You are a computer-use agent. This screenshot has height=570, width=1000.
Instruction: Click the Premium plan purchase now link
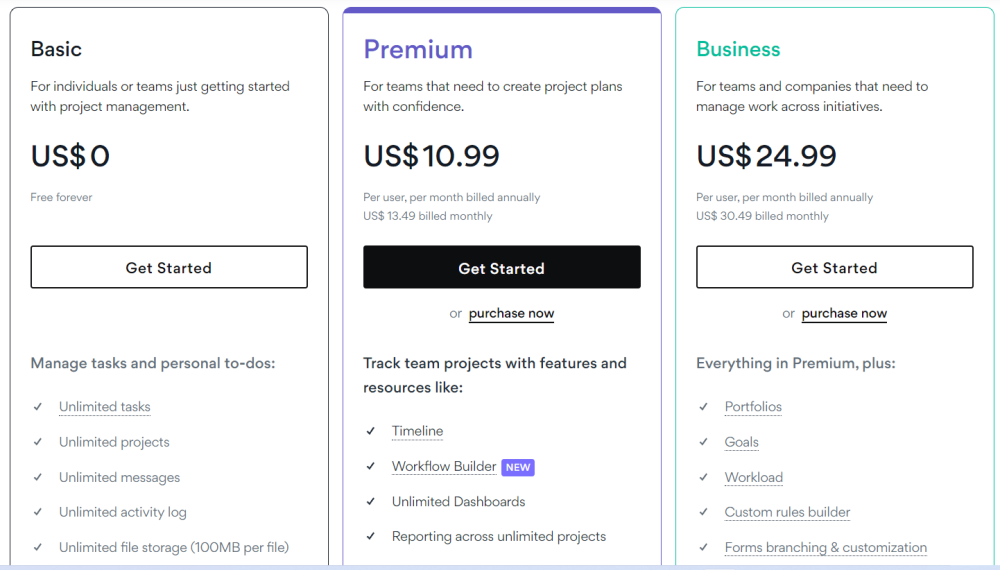coord(511,313)
